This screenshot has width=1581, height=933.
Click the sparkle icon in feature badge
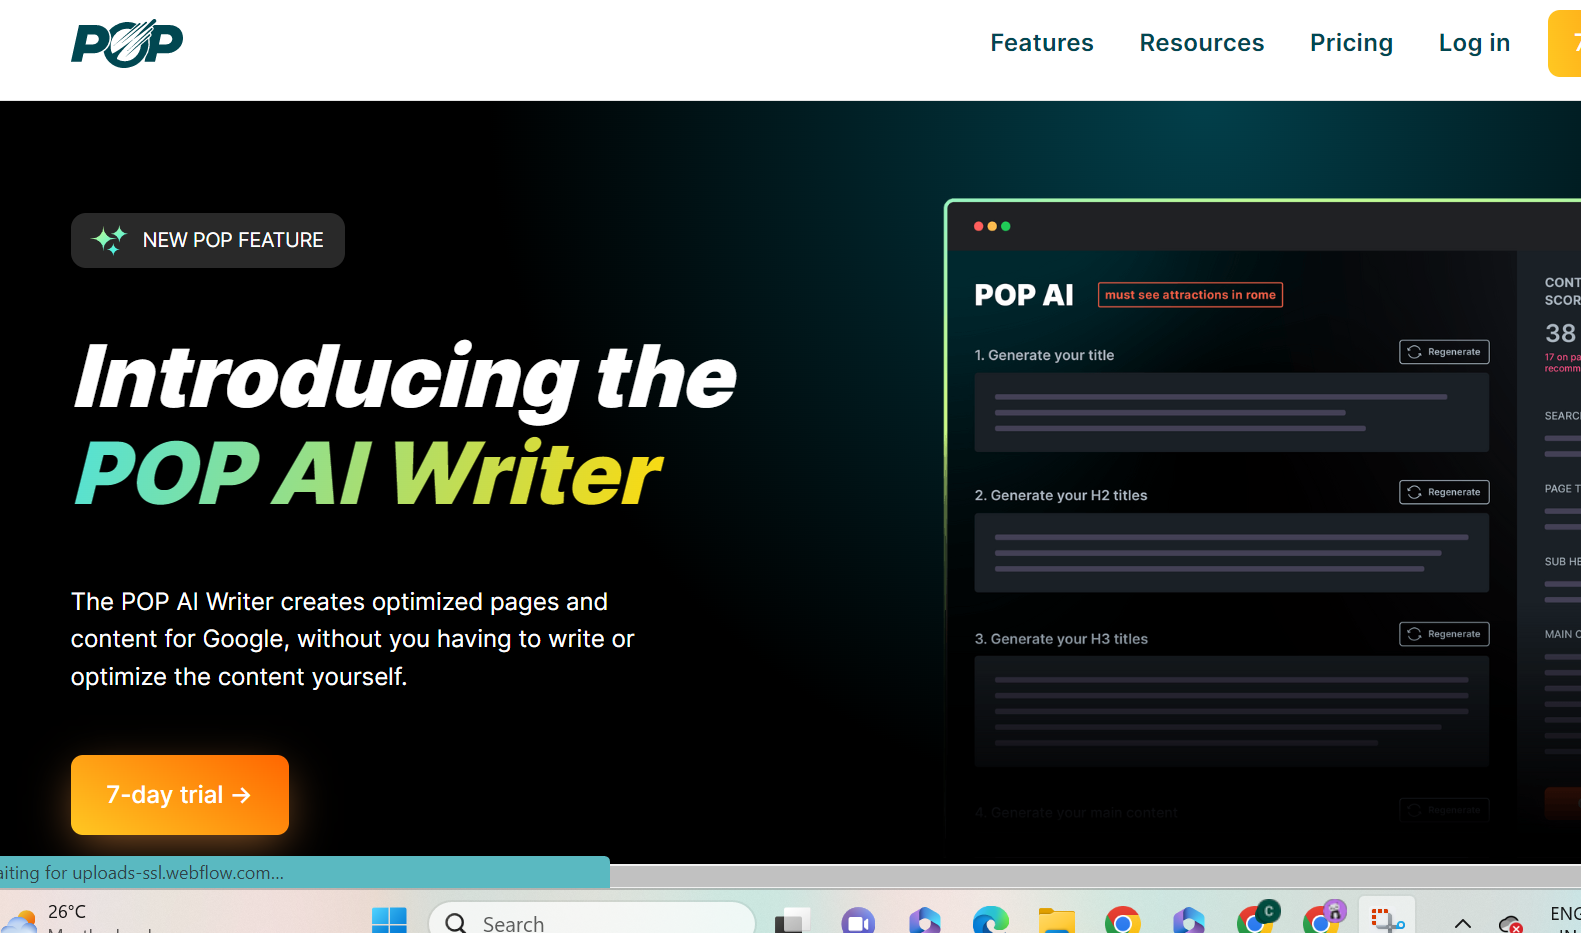109,240
